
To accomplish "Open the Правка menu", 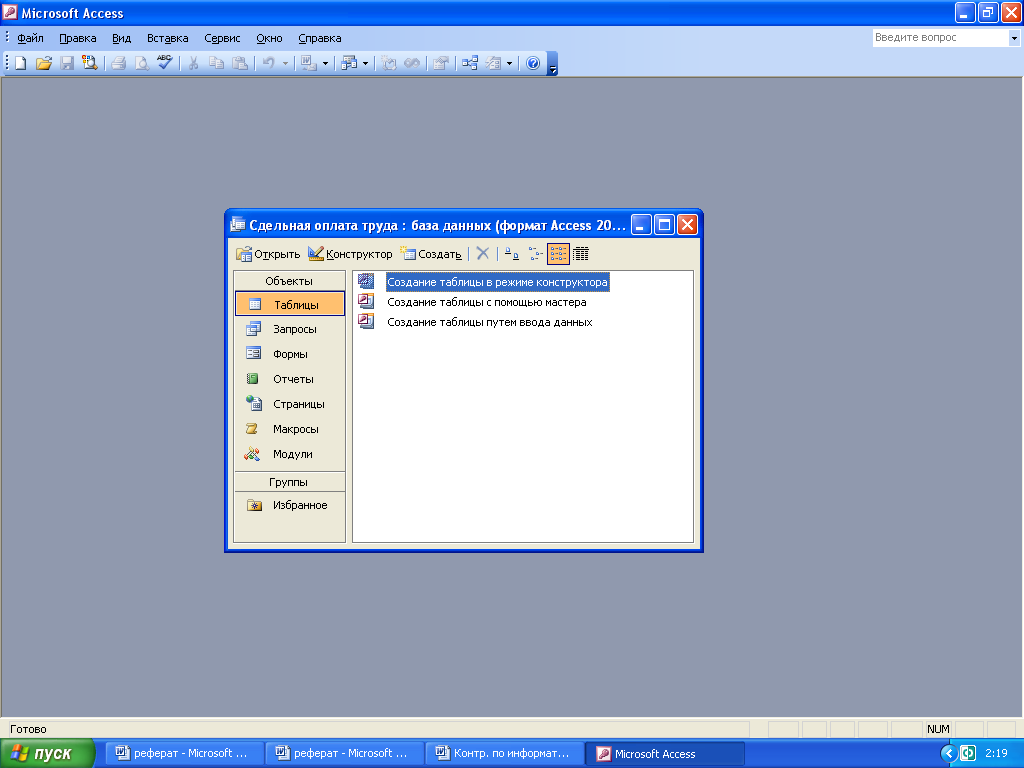I will [78, 39].
